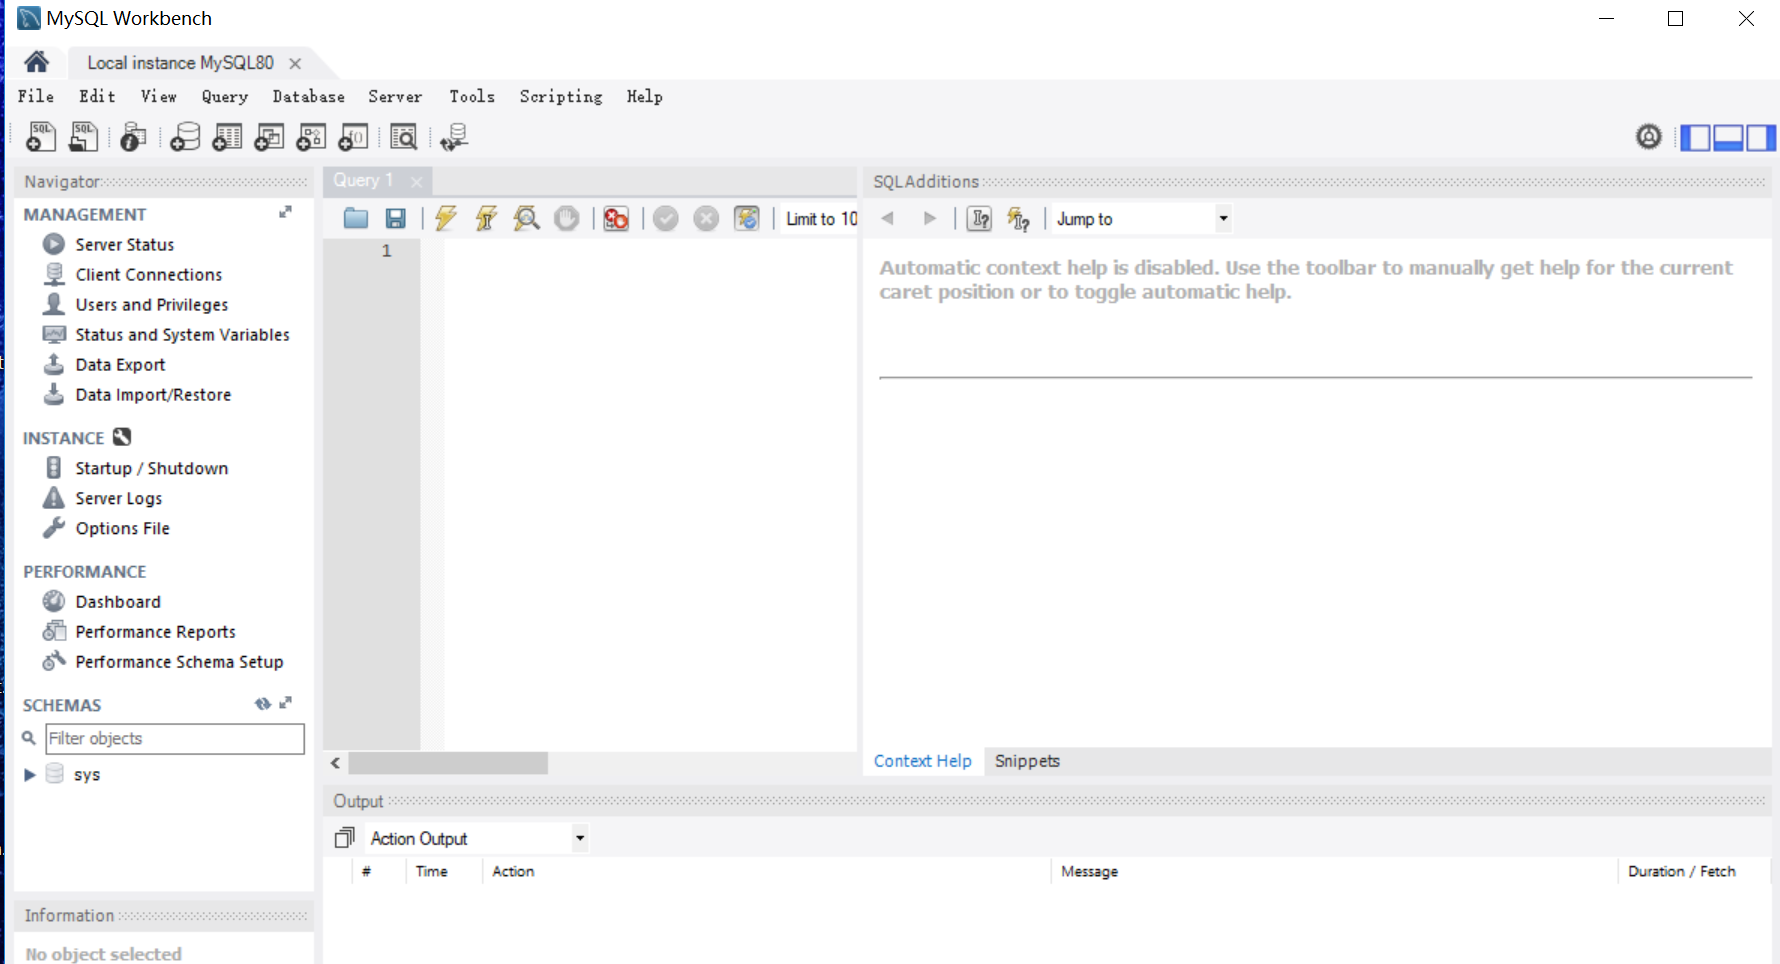Get context help for caret position
This screenshot has width=1780, height=964.
980,218
